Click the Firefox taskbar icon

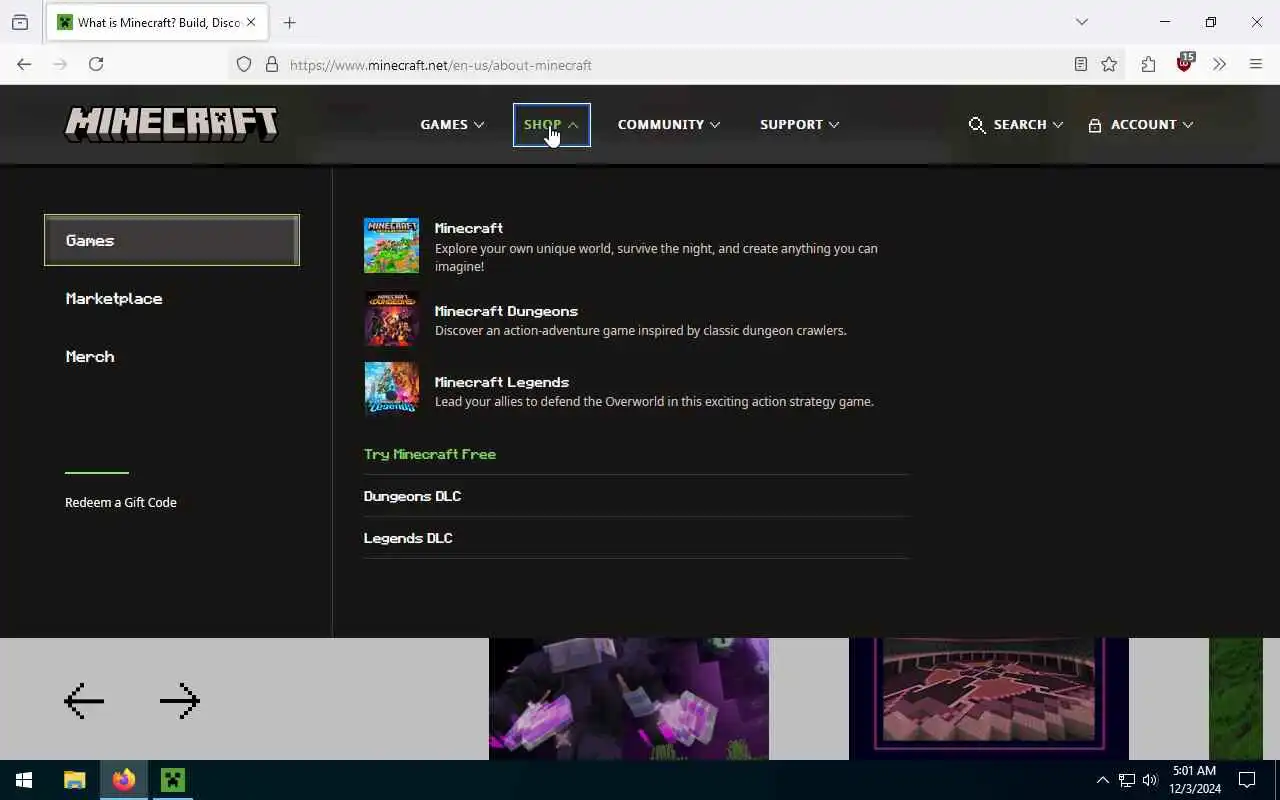(x=124, y=780)
